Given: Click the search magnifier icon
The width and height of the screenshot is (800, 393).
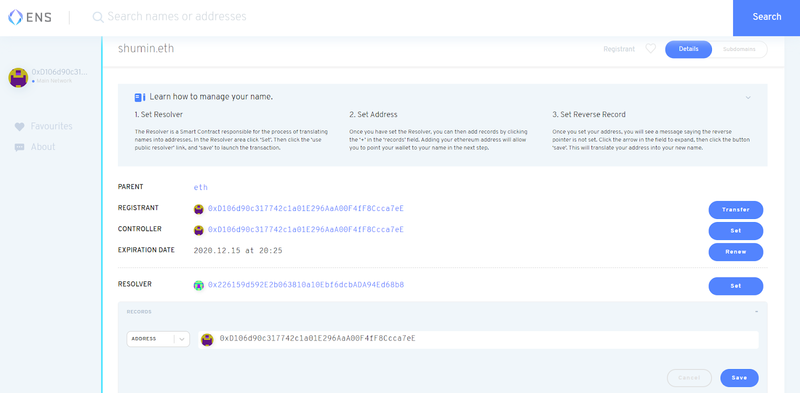Looking at the screenshot, I should tap(97, 17).
